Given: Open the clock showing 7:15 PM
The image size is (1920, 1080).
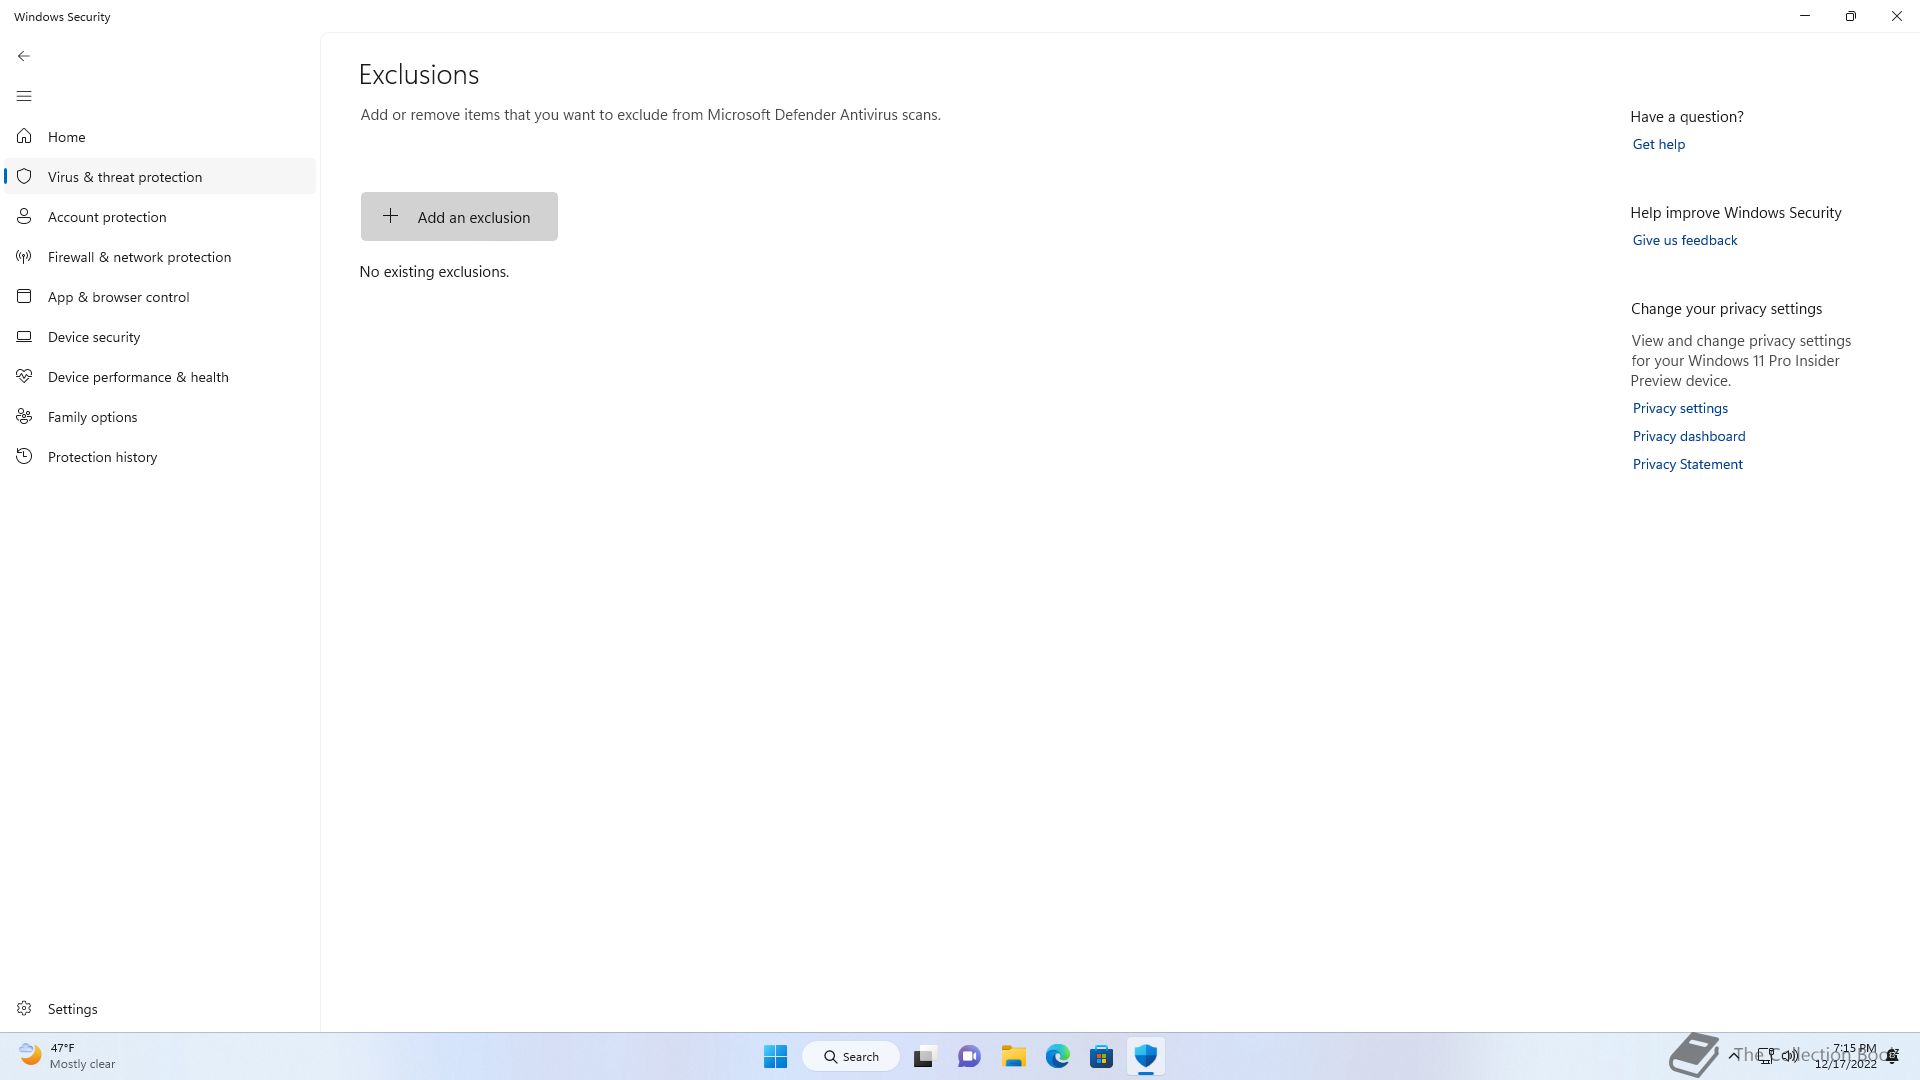Looking at the screenshot, I should click(1846, 1056).
